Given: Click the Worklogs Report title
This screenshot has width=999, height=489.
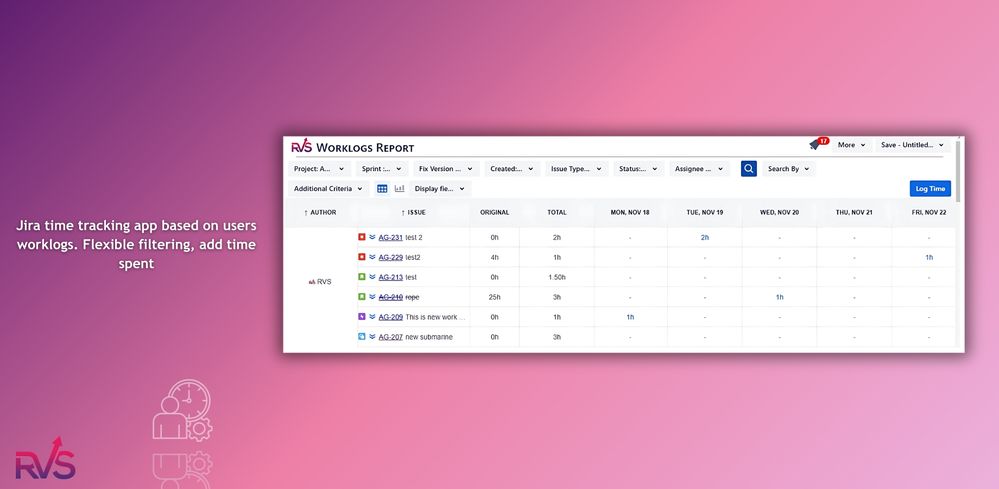Looking at the screenshot, I should [365, 147].
